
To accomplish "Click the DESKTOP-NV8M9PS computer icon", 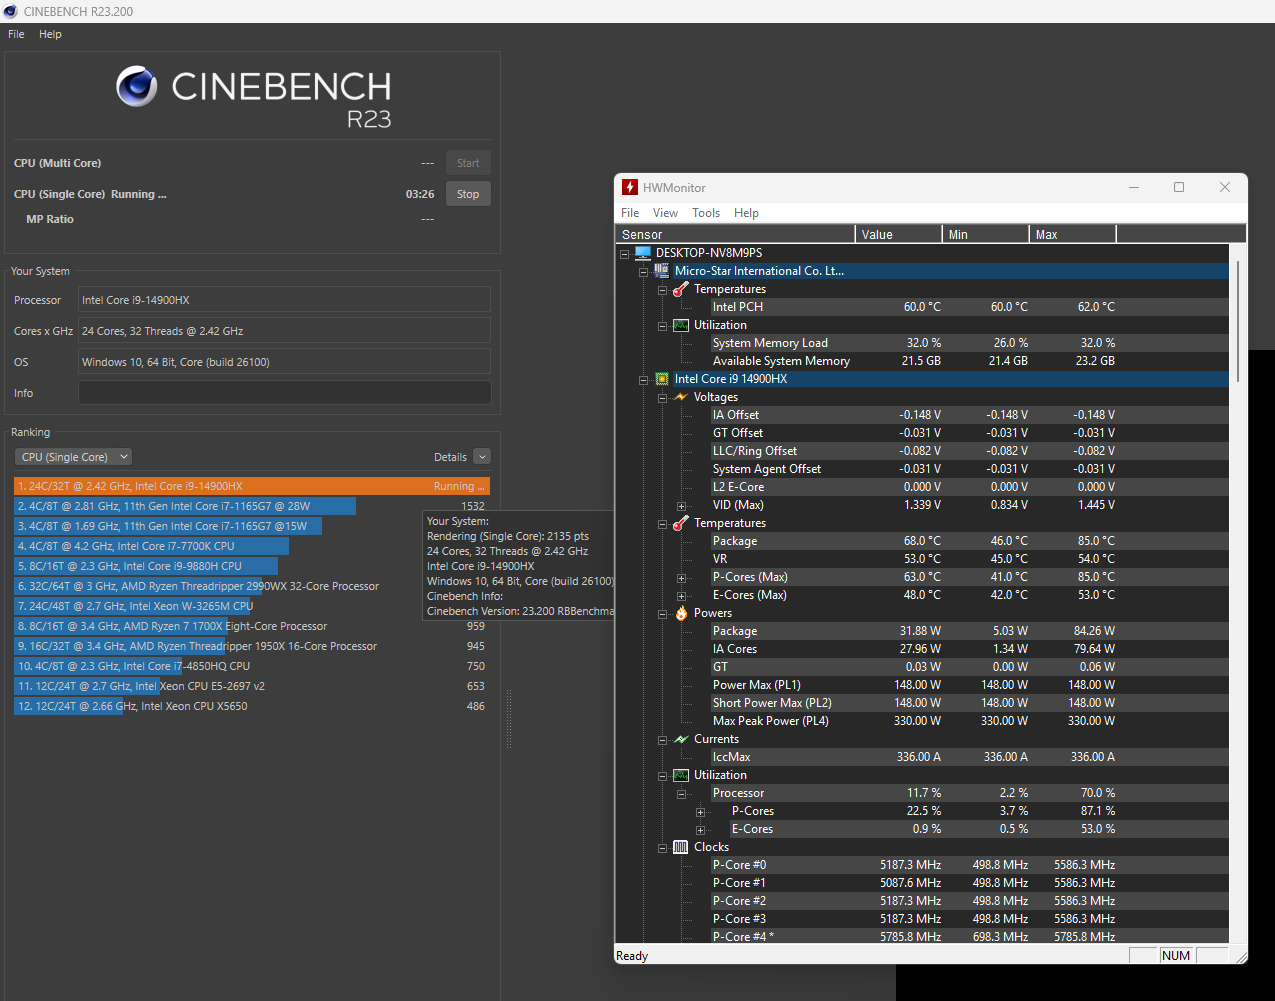I will click(643, 253).
